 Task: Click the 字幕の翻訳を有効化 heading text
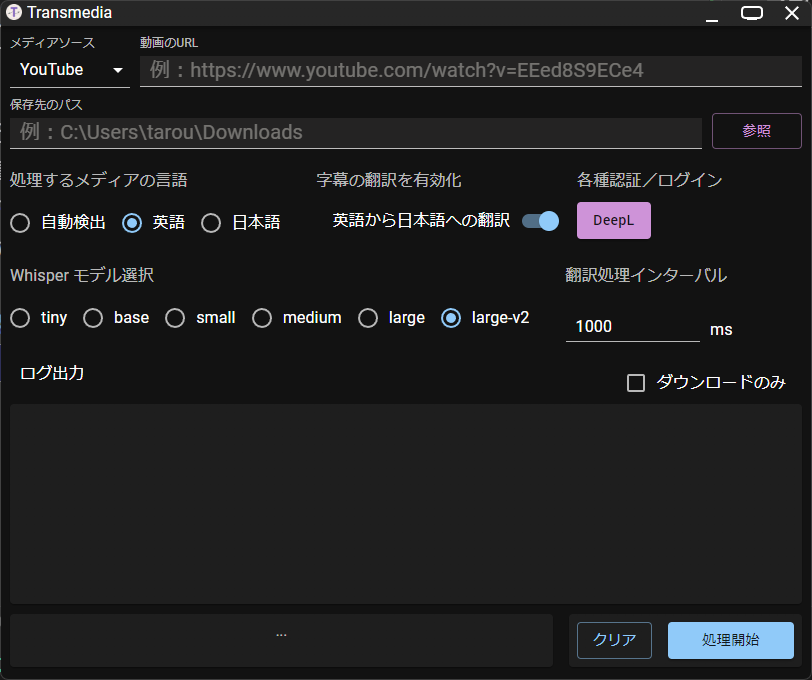tap(389, 180)
